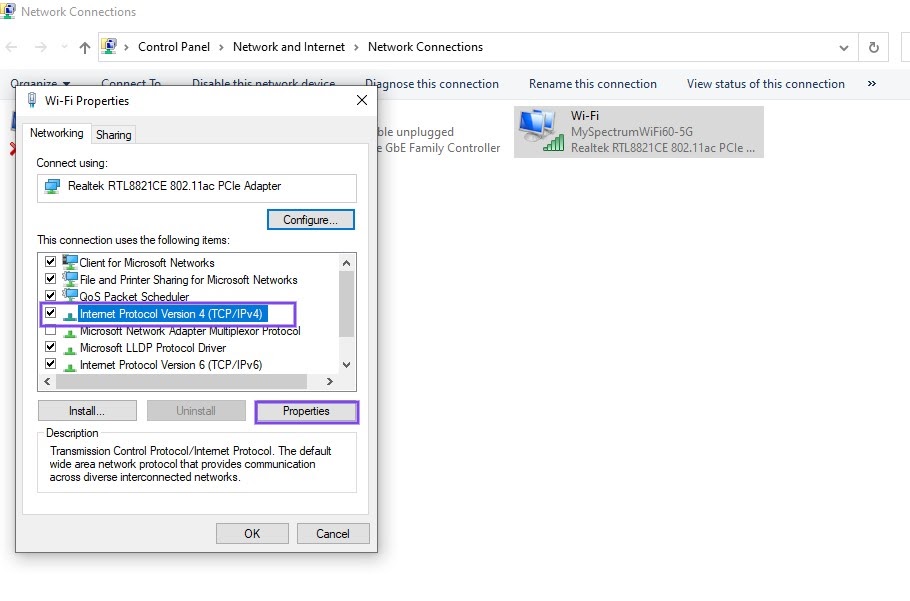Uncheck Internet Protocol Version 6 (TCP/IPv6)
This screenshot has height=601, width=910.
tap(50, 365)
